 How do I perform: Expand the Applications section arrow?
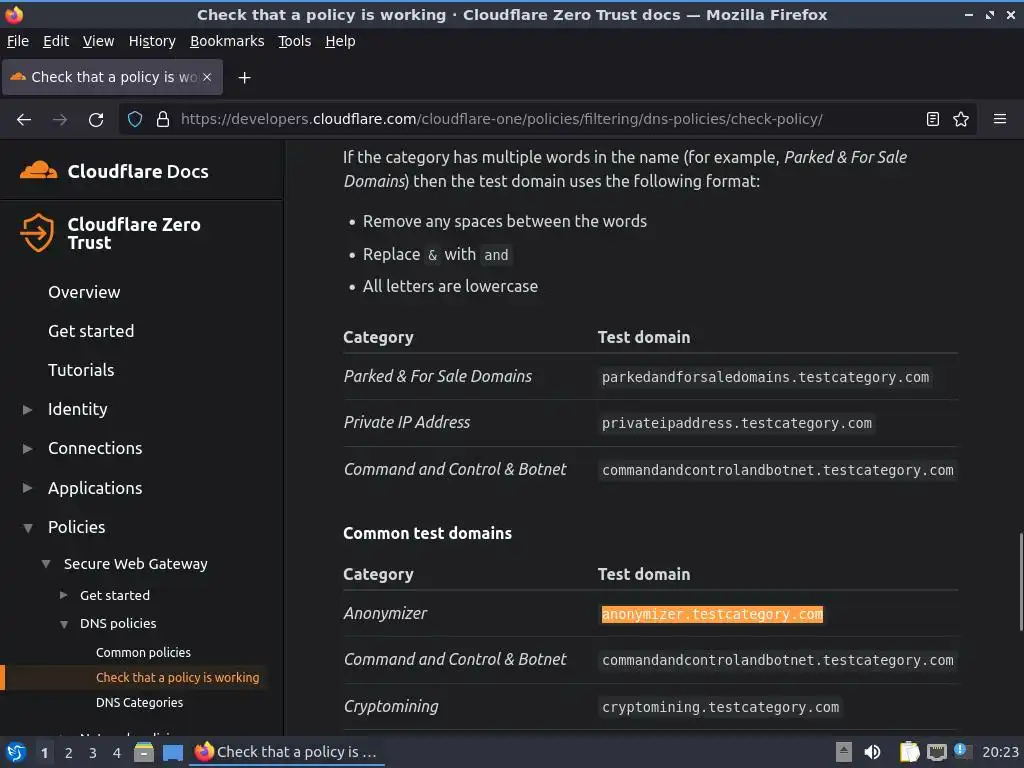(x=27, y=488)
